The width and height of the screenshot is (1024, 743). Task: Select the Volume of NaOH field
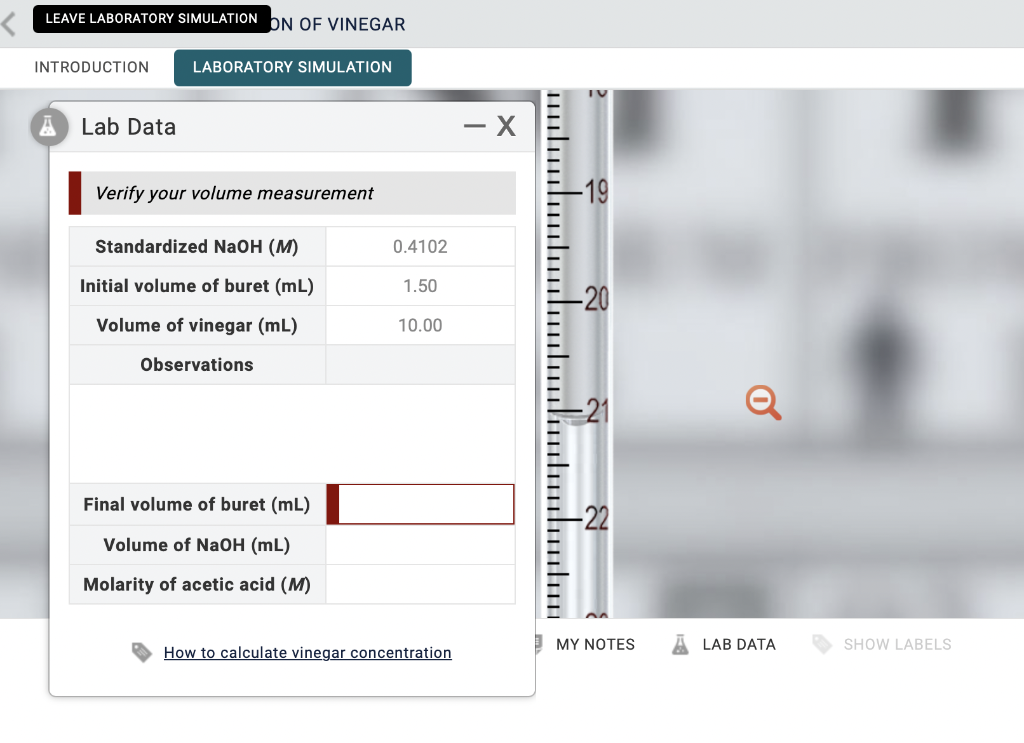tap(420, 544)
